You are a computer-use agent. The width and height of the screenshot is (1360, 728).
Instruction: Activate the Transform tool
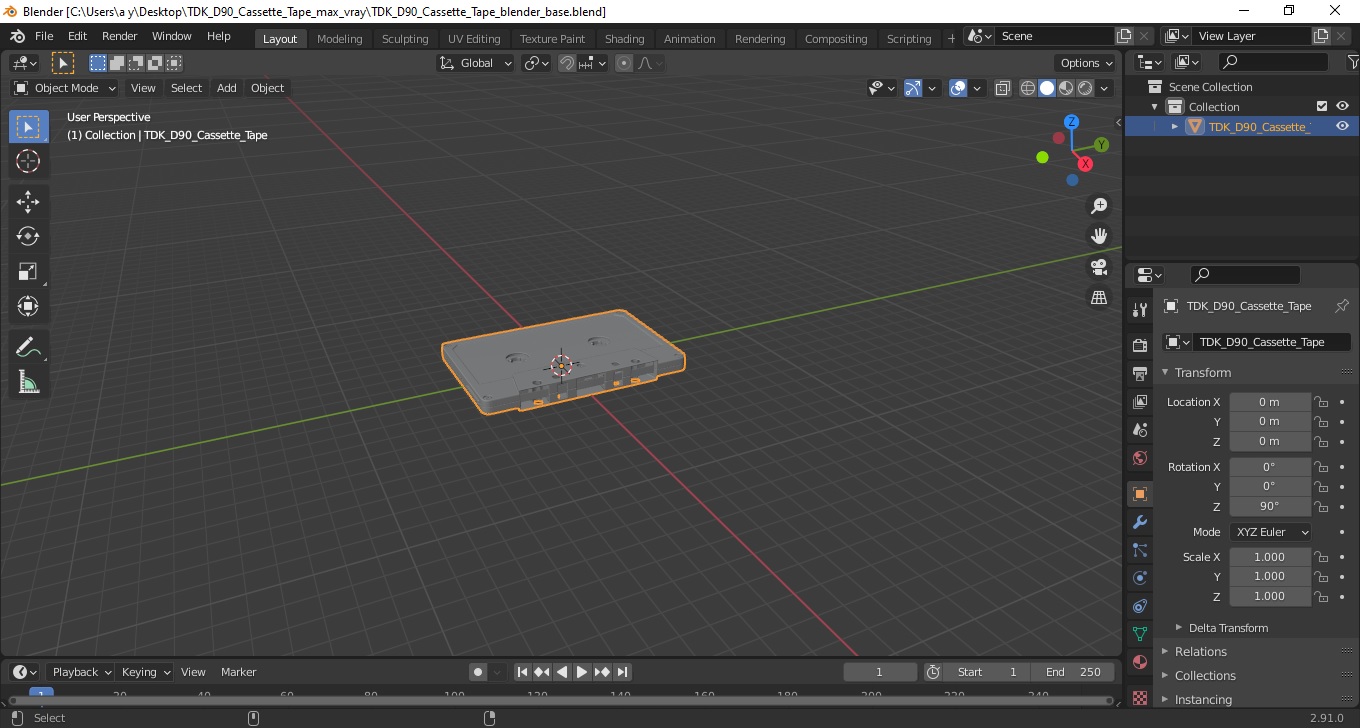pos(28,306)
